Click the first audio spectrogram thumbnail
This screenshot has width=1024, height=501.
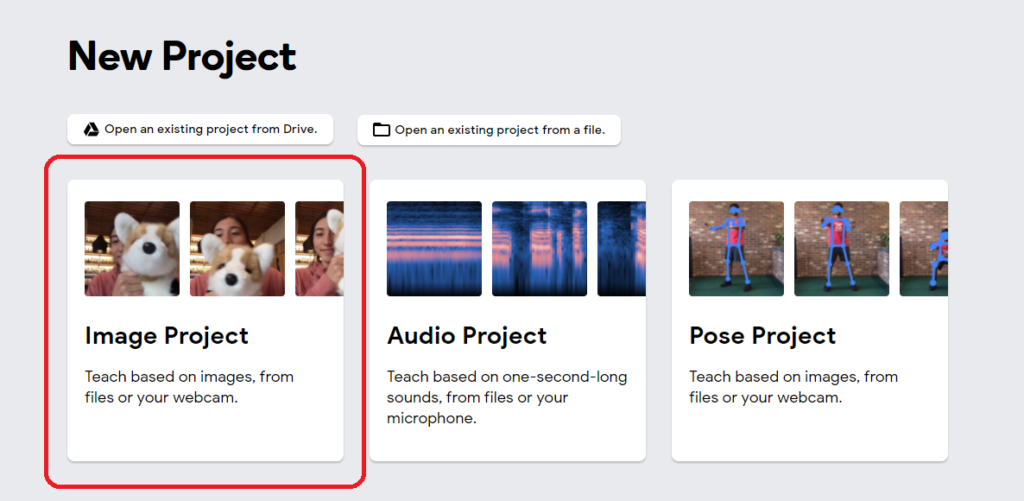click(434, 249)
